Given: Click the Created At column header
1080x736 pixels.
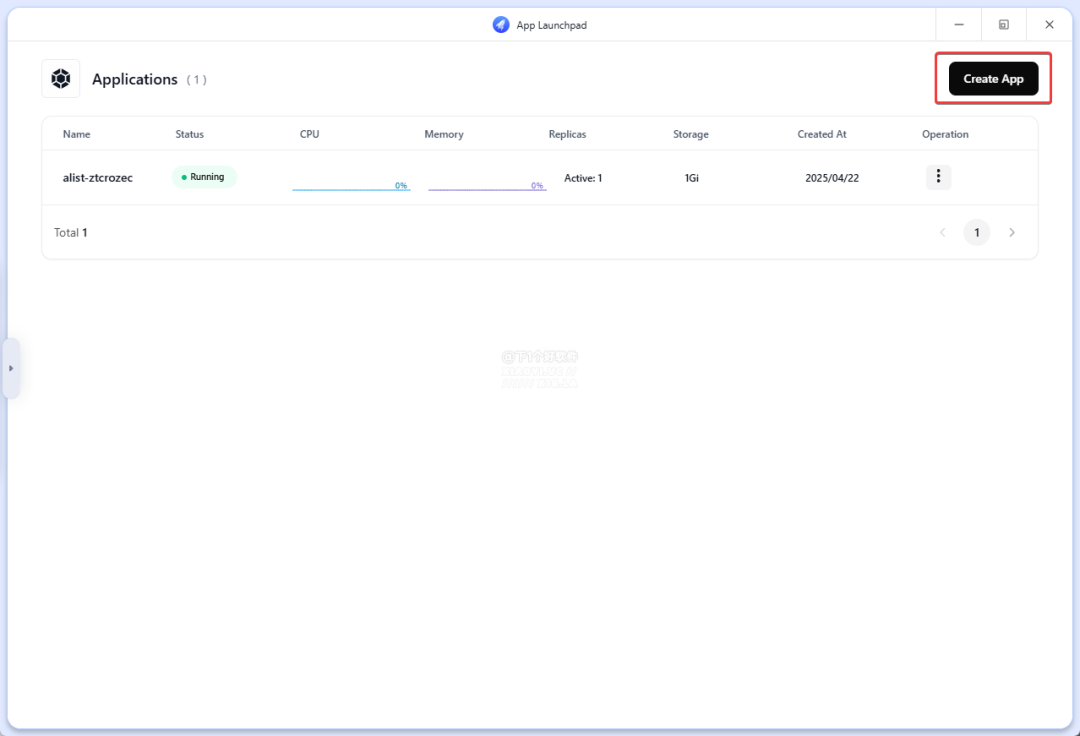Looking at the screenshot, I should pyautogui.click(x=822, y=134).
